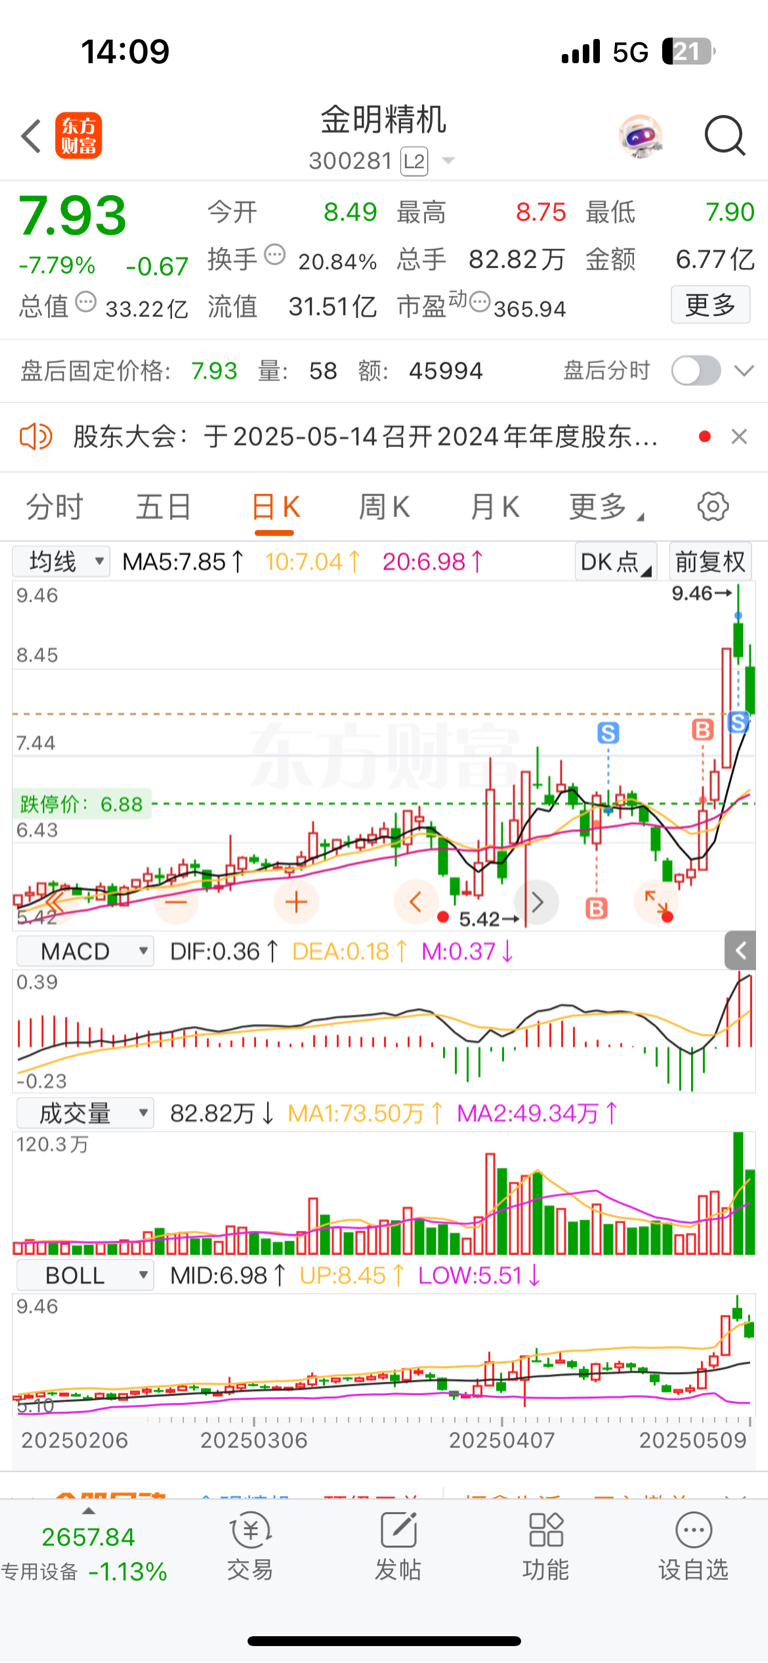Screen dimensions: 768x1663
Task: Open the 发帖 post icon
Action: click(x=398, y=1547)
